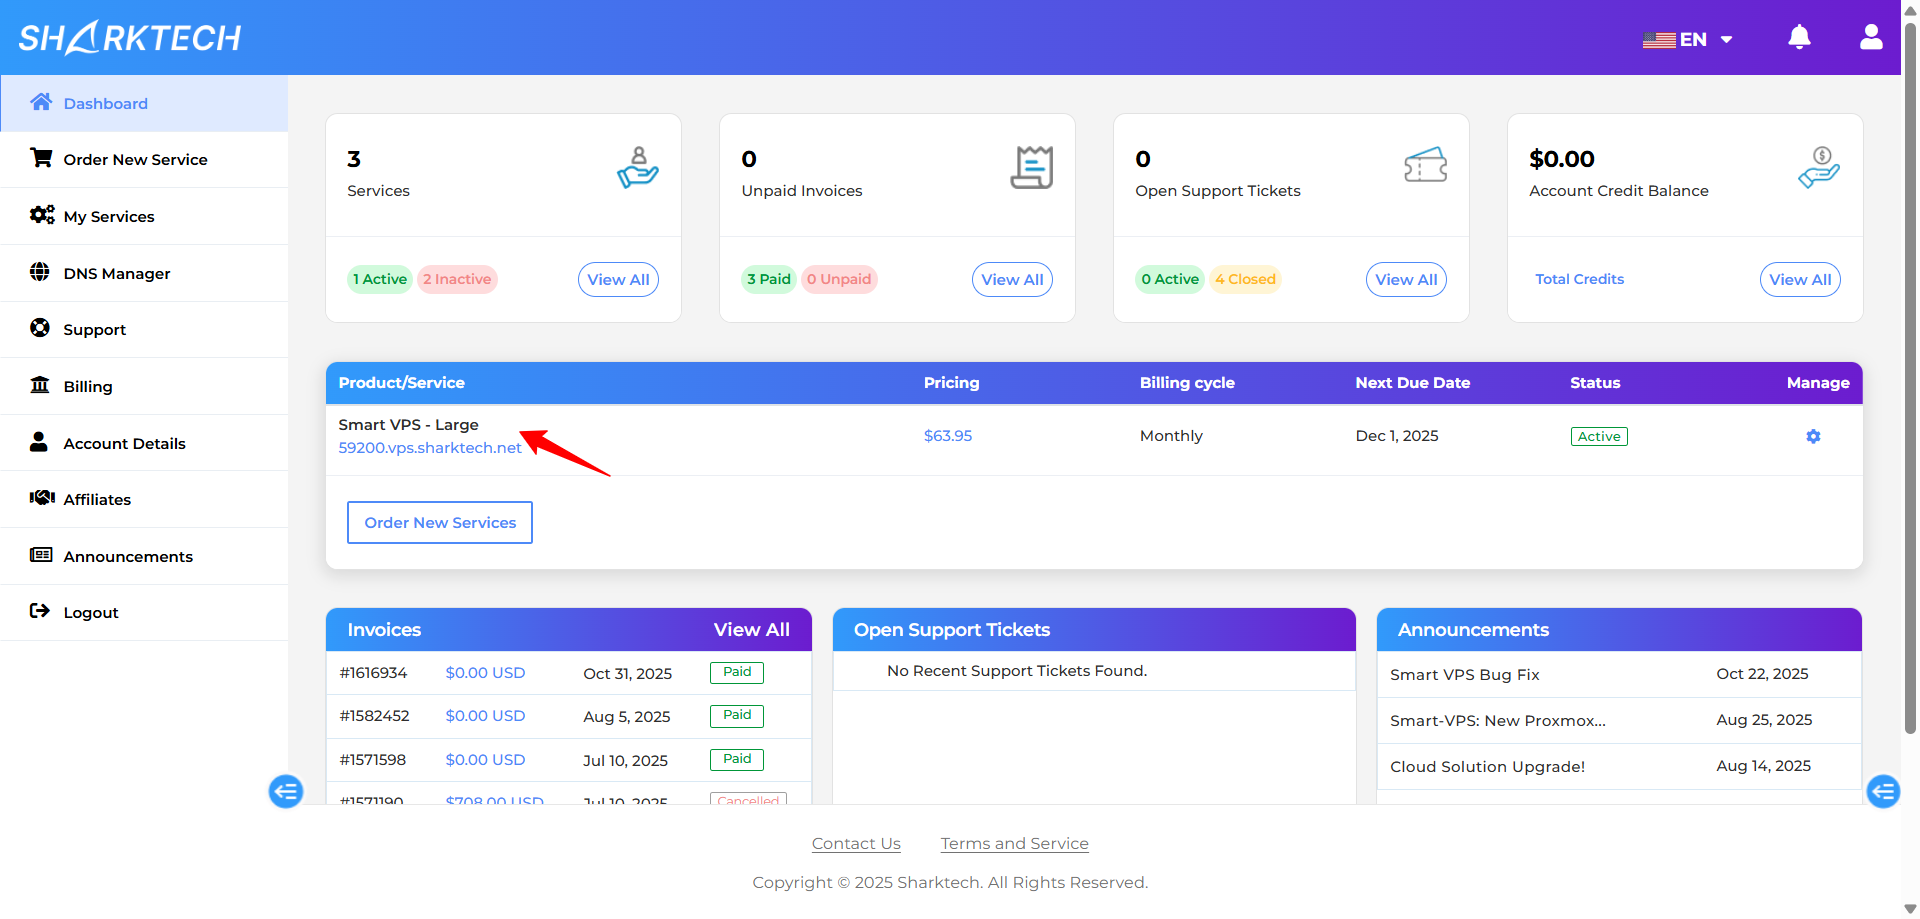This screenshot has height=919, width=1920.
Task: Open the Contact Us footer link
Action: point(856,844)
